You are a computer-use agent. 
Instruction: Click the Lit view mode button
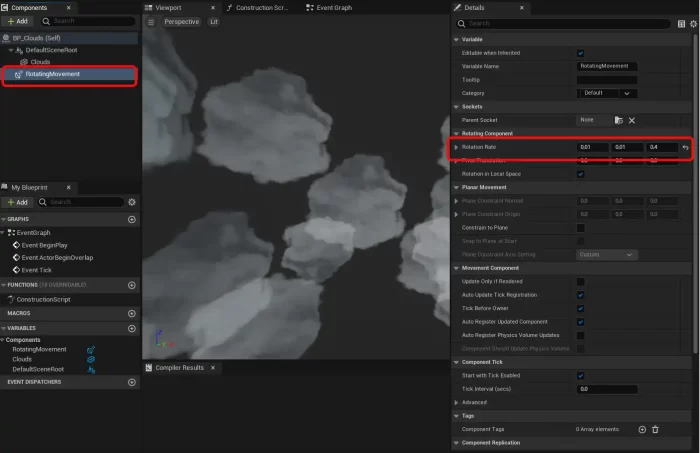tap(212, 21)
